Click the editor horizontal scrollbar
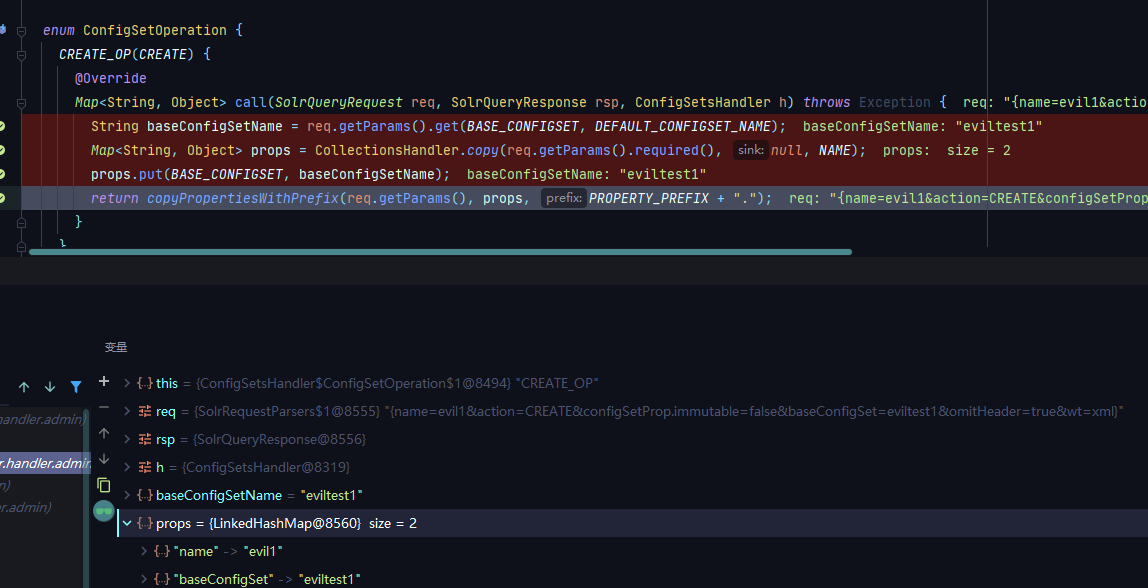1148x588 pixels. (x=440, y=252)
